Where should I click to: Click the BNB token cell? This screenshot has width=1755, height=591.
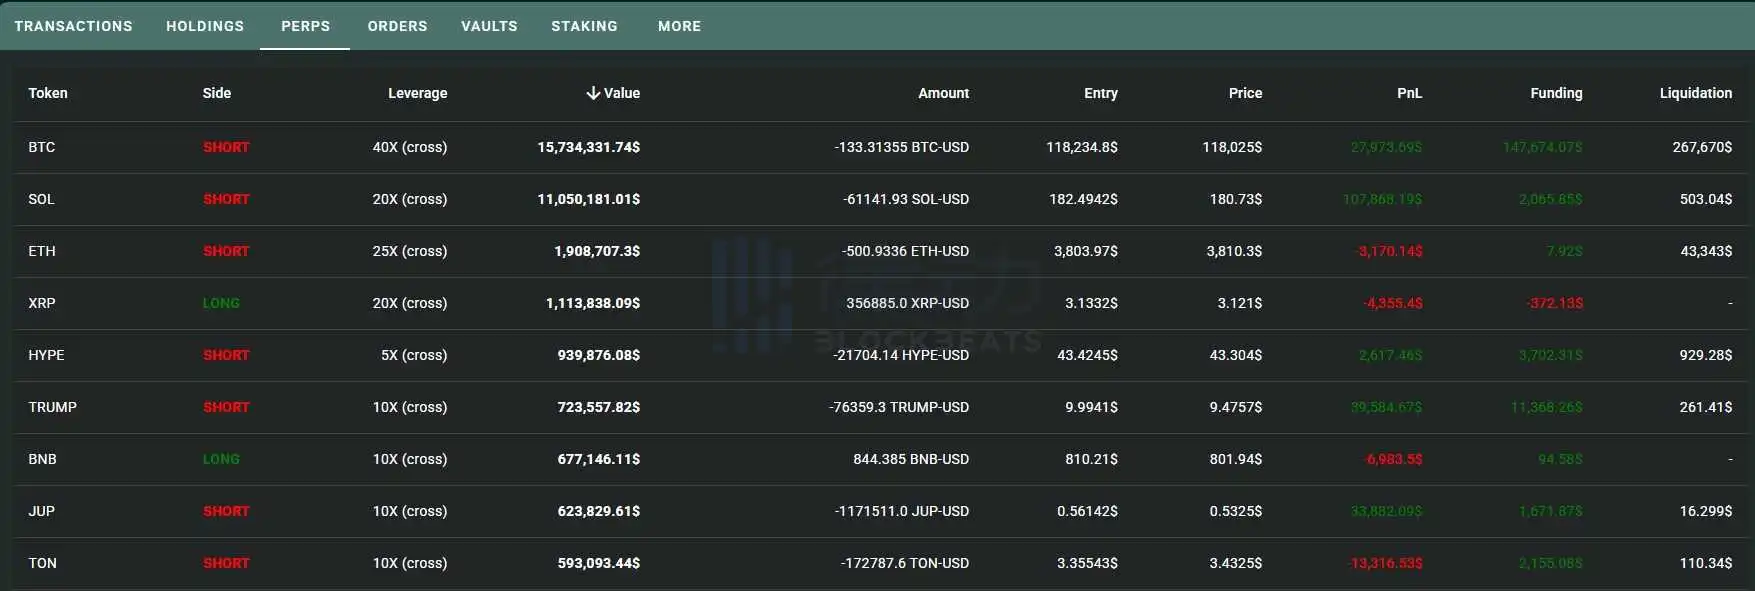point(42,459)
